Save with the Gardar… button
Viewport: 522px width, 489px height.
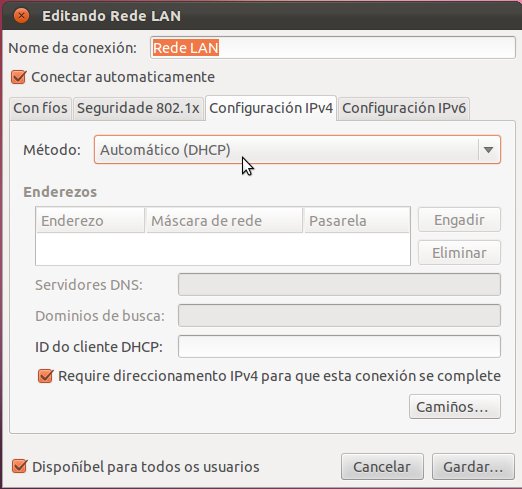click(x=473, y=467)
